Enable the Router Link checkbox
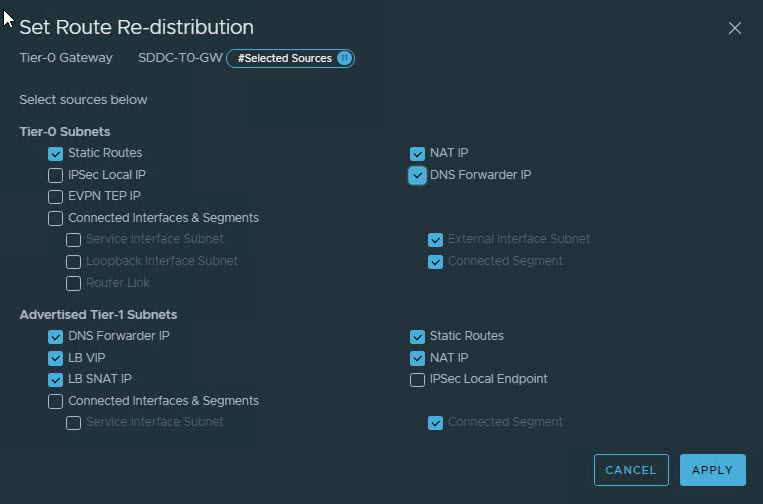Screen dimensions: 763x504 point(73,284)
